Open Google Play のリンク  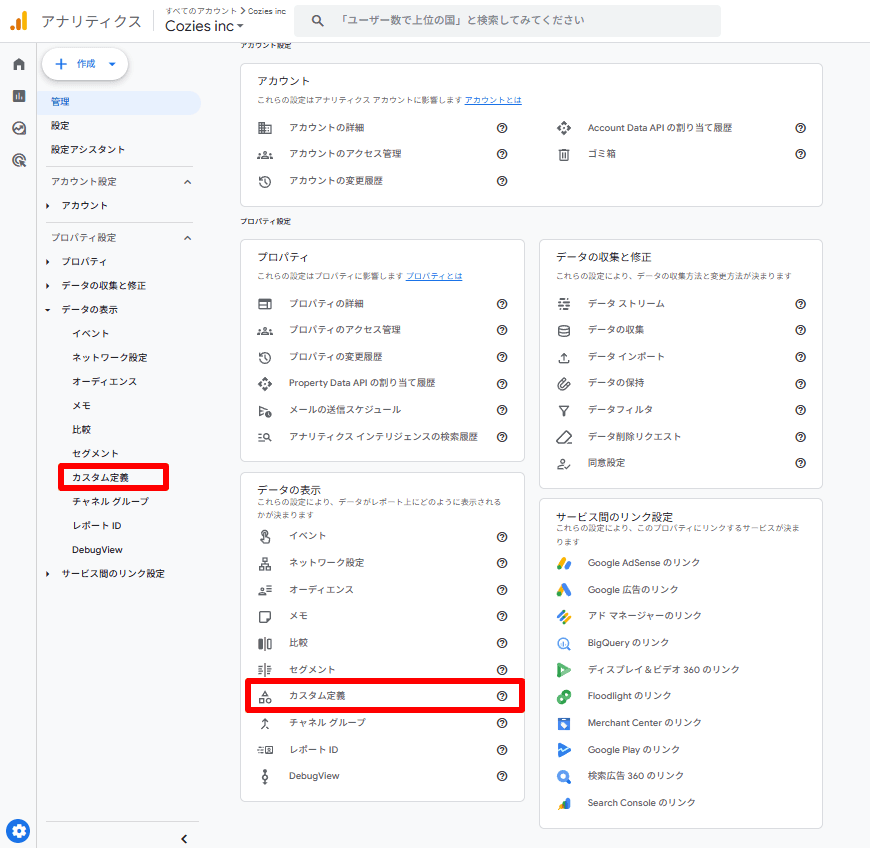[x=634, y=750]
